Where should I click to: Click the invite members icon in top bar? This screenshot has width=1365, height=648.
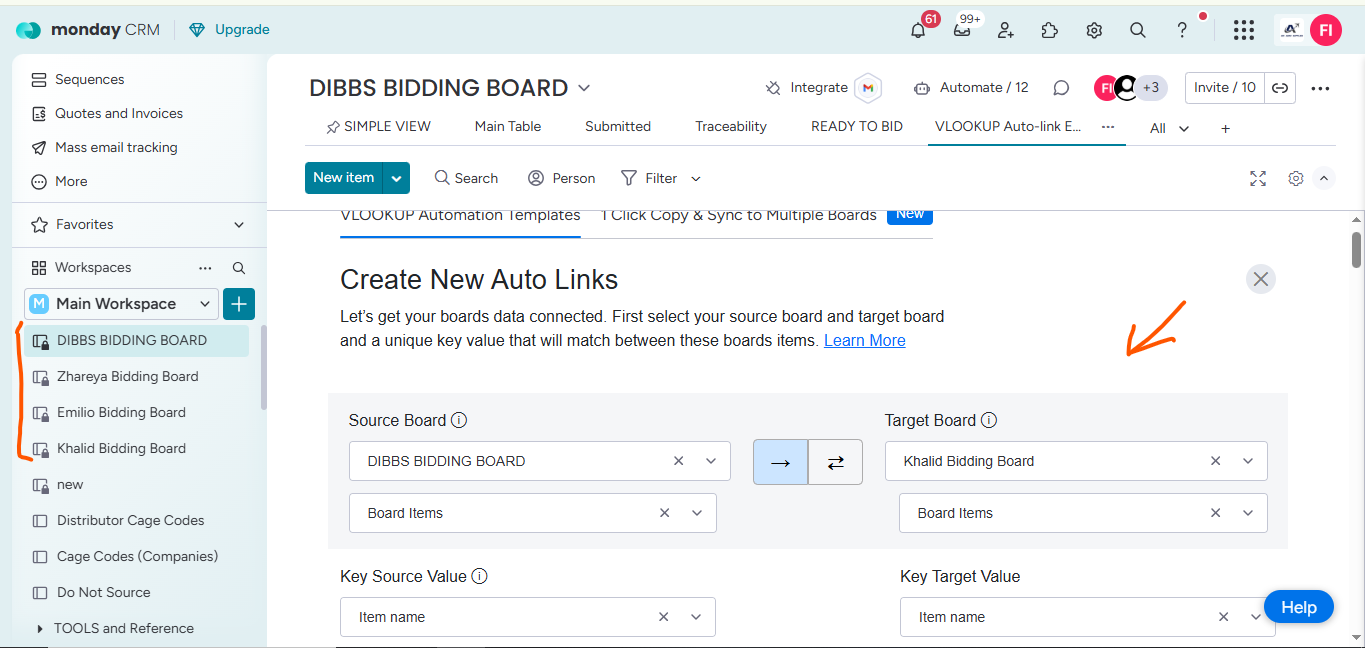click(1006, 30)
